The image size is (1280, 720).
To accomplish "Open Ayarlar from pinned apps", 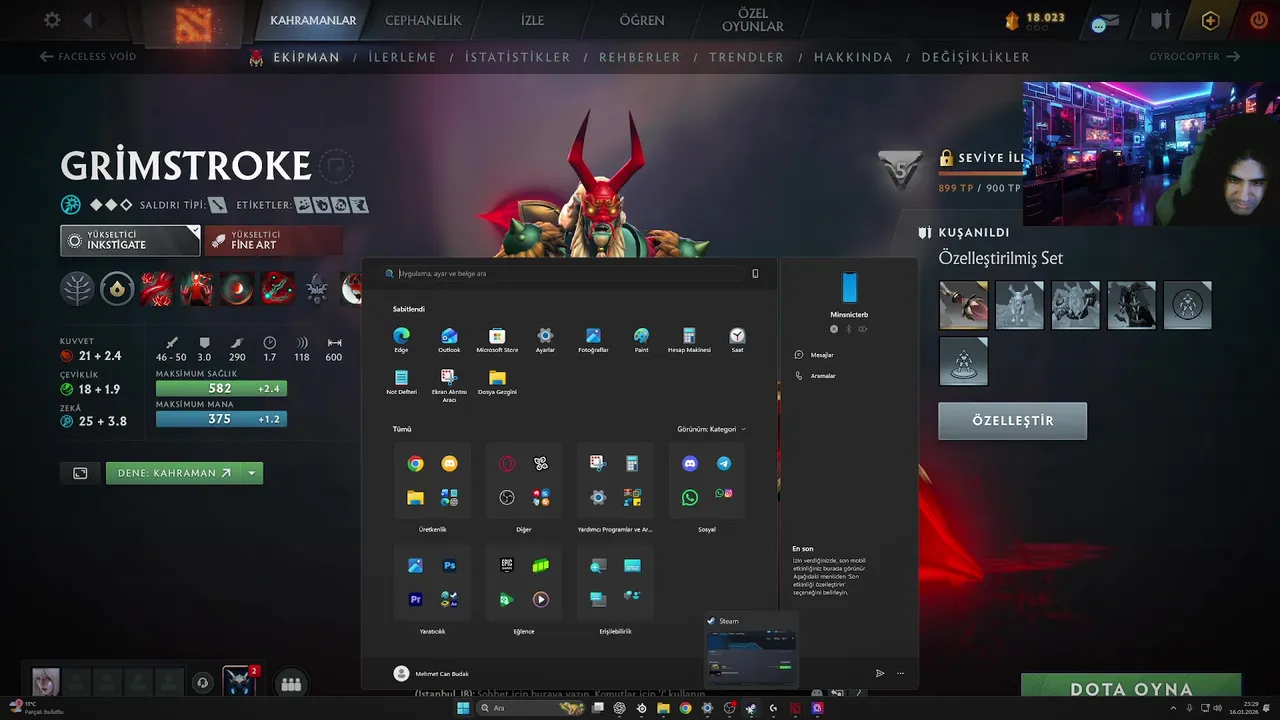I will point(545,340).
